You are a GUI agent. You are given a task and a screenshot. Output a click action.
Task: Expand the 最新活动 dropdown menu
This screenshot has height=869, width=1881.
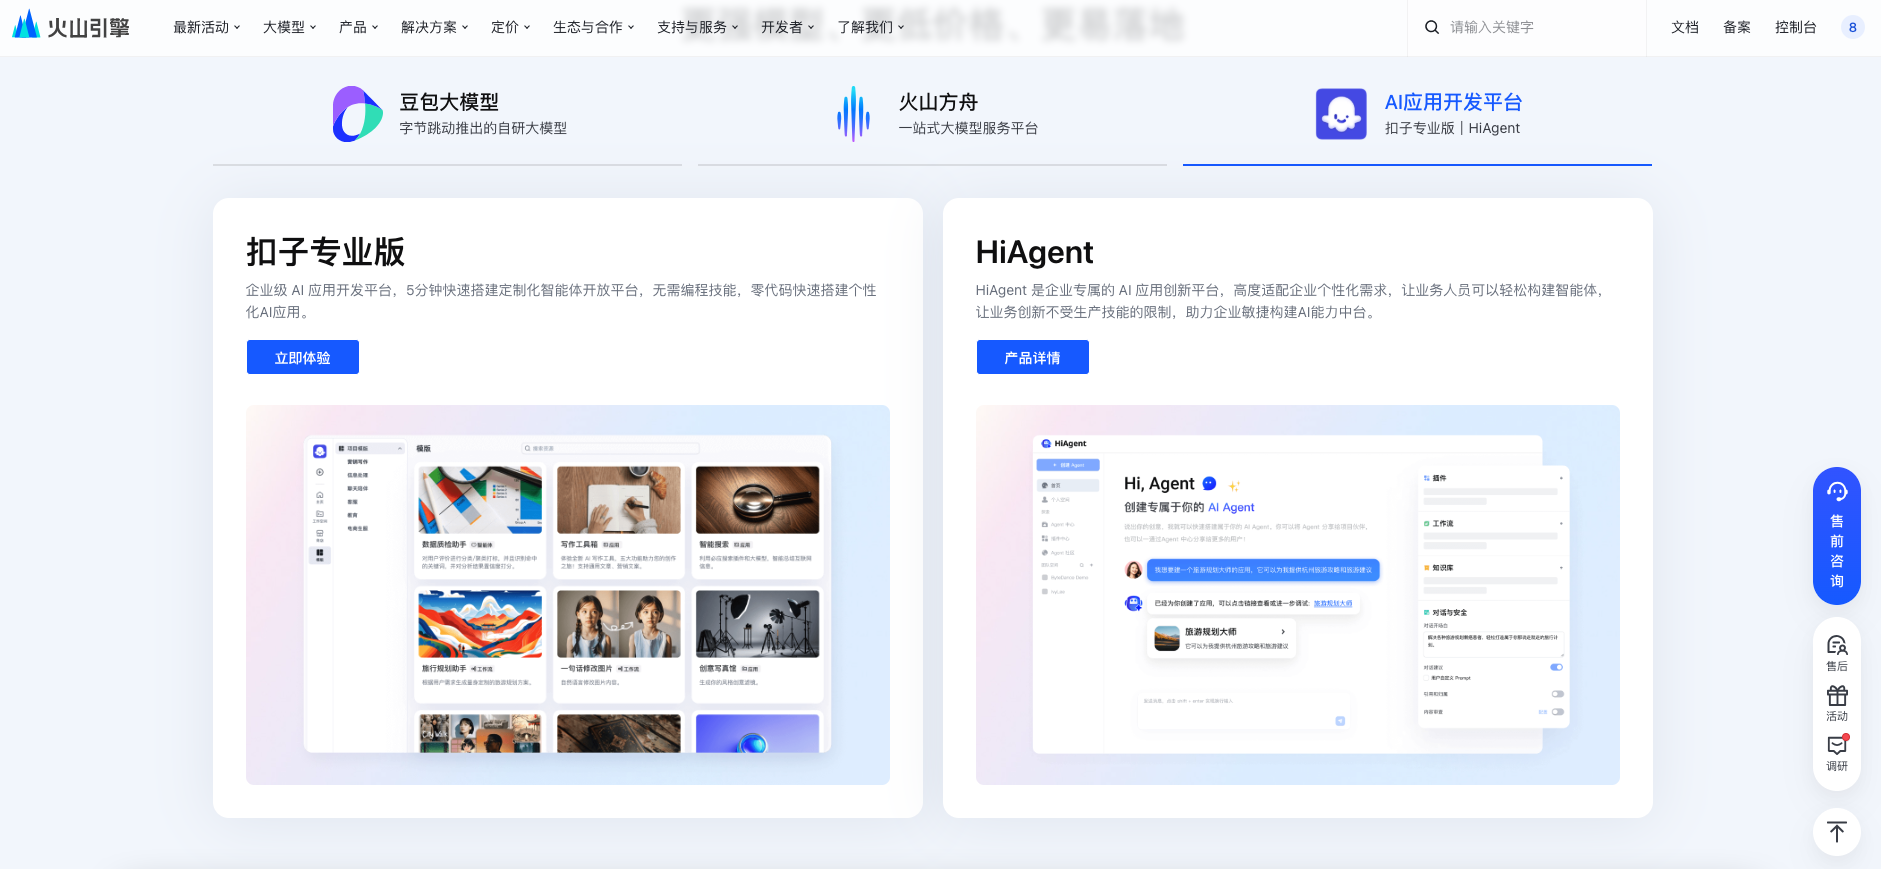(206, 27)
